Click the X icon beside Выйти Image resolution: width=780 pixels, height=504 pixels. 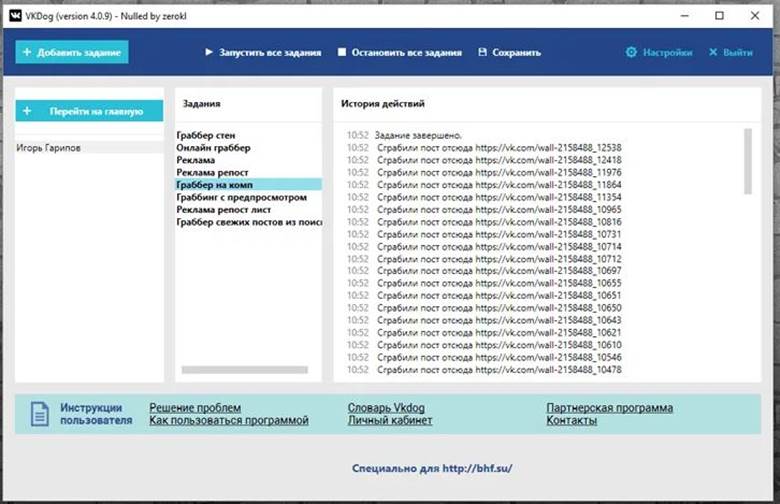pos(713,53)
